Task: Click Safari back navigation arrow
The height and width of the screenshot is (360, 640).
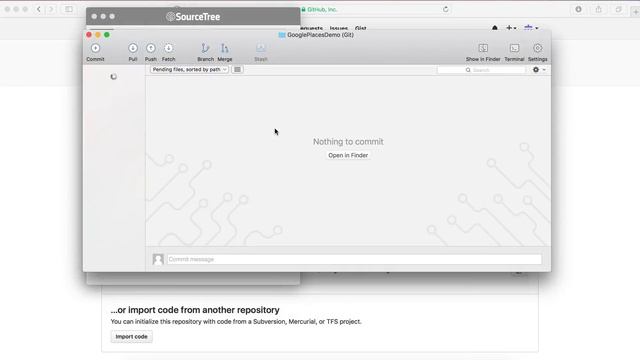Action: (38, 9)
